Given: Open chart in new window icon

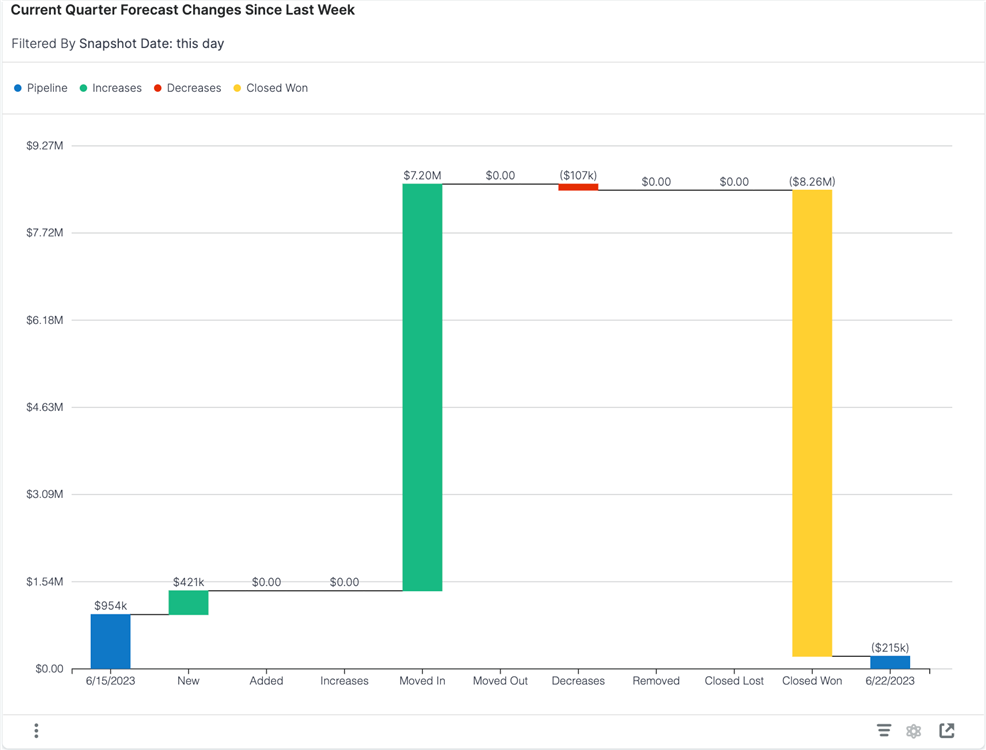Looking at the screenshot, I should 947,731.
